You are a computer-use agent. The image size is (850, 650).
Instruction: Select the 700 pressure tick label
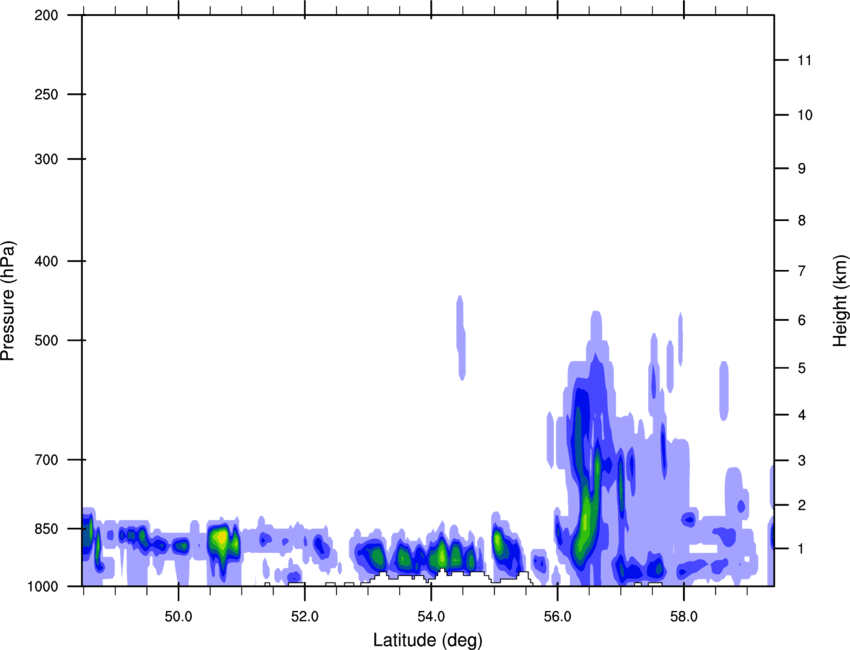(46, 460)
